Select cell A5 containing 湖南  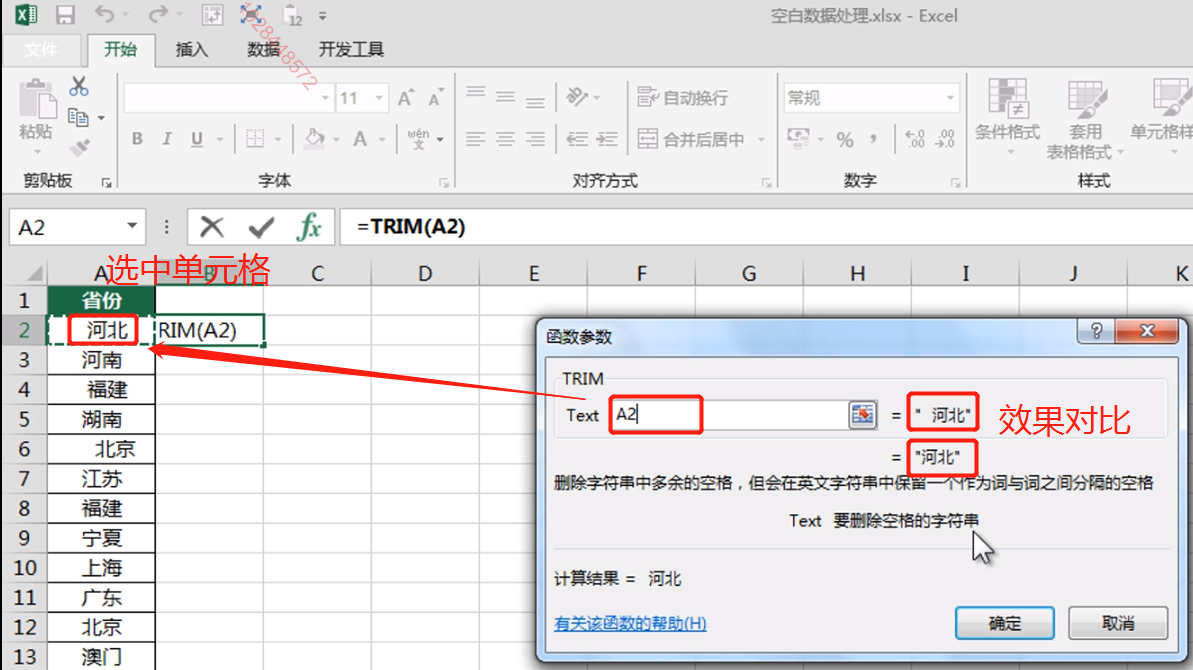pos(101,419)
